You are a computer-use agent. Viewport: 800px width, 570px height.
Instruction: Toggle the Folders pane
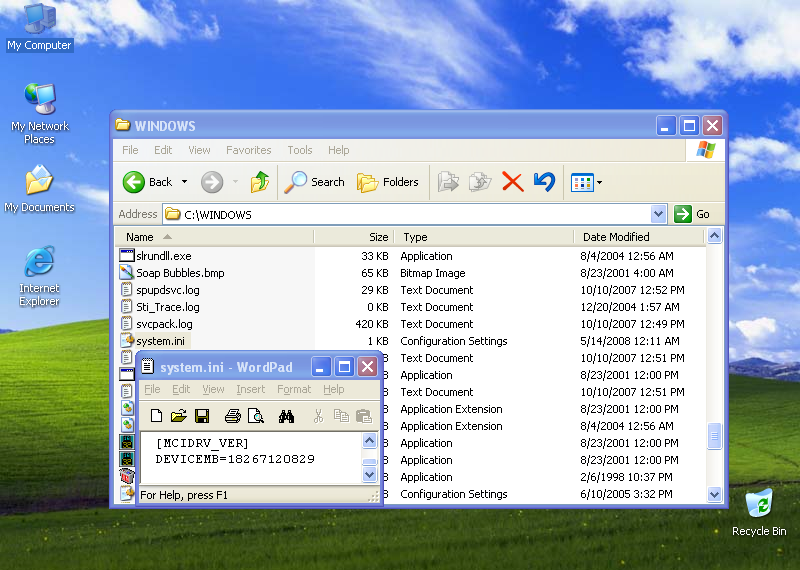coord(388,182)
